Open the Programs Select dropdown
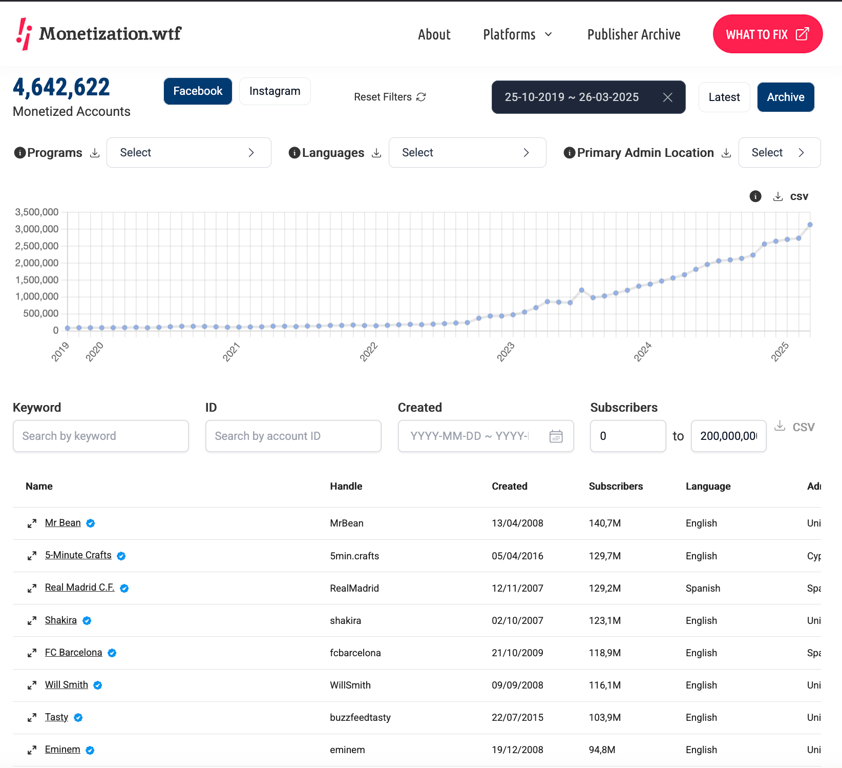 coord(188,153)
